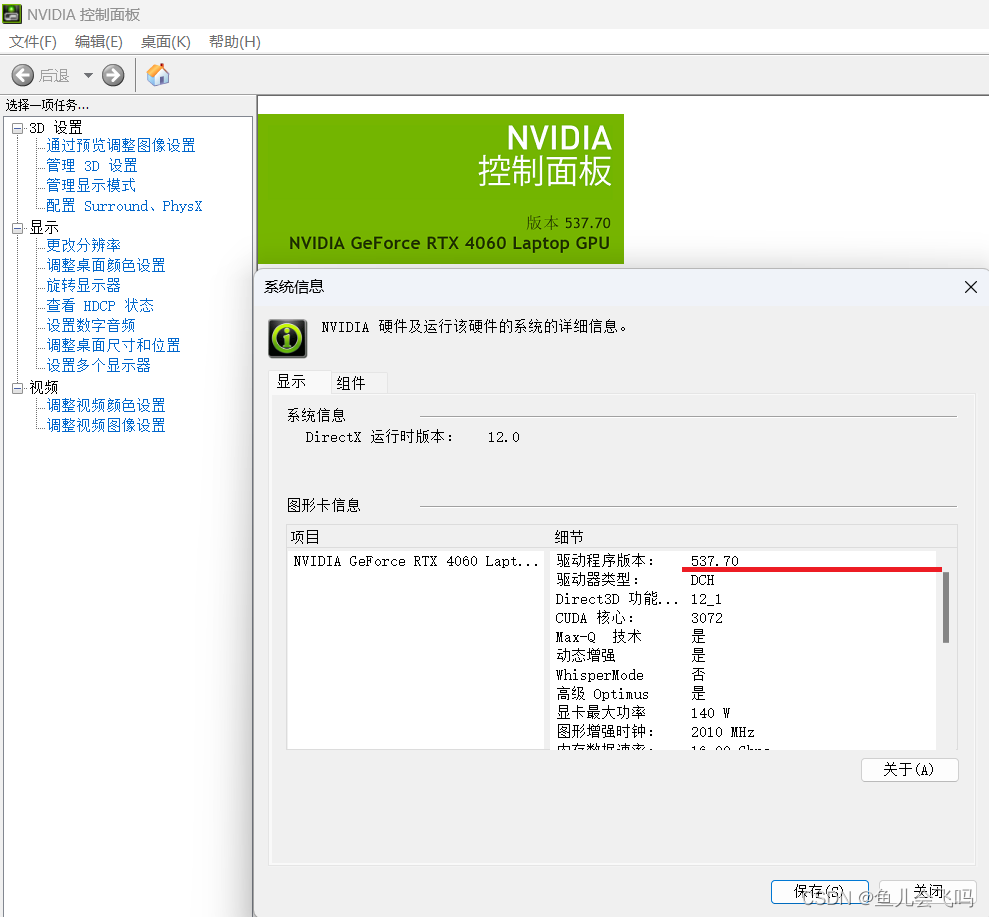Click the 显卡最大功率 140 W row

coord(746,713)
